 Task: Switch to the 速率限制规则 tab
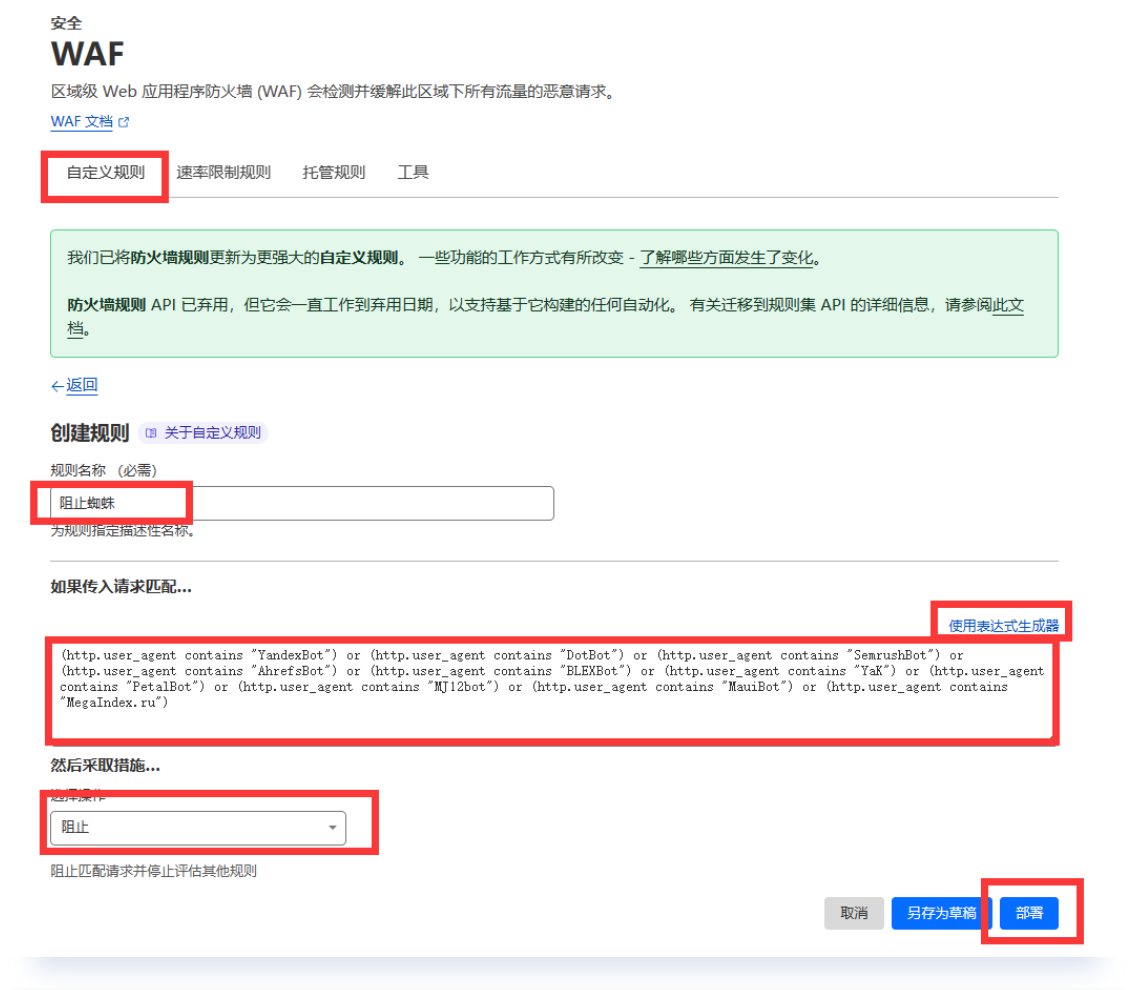pyautogui.click(x=223, y=172)
